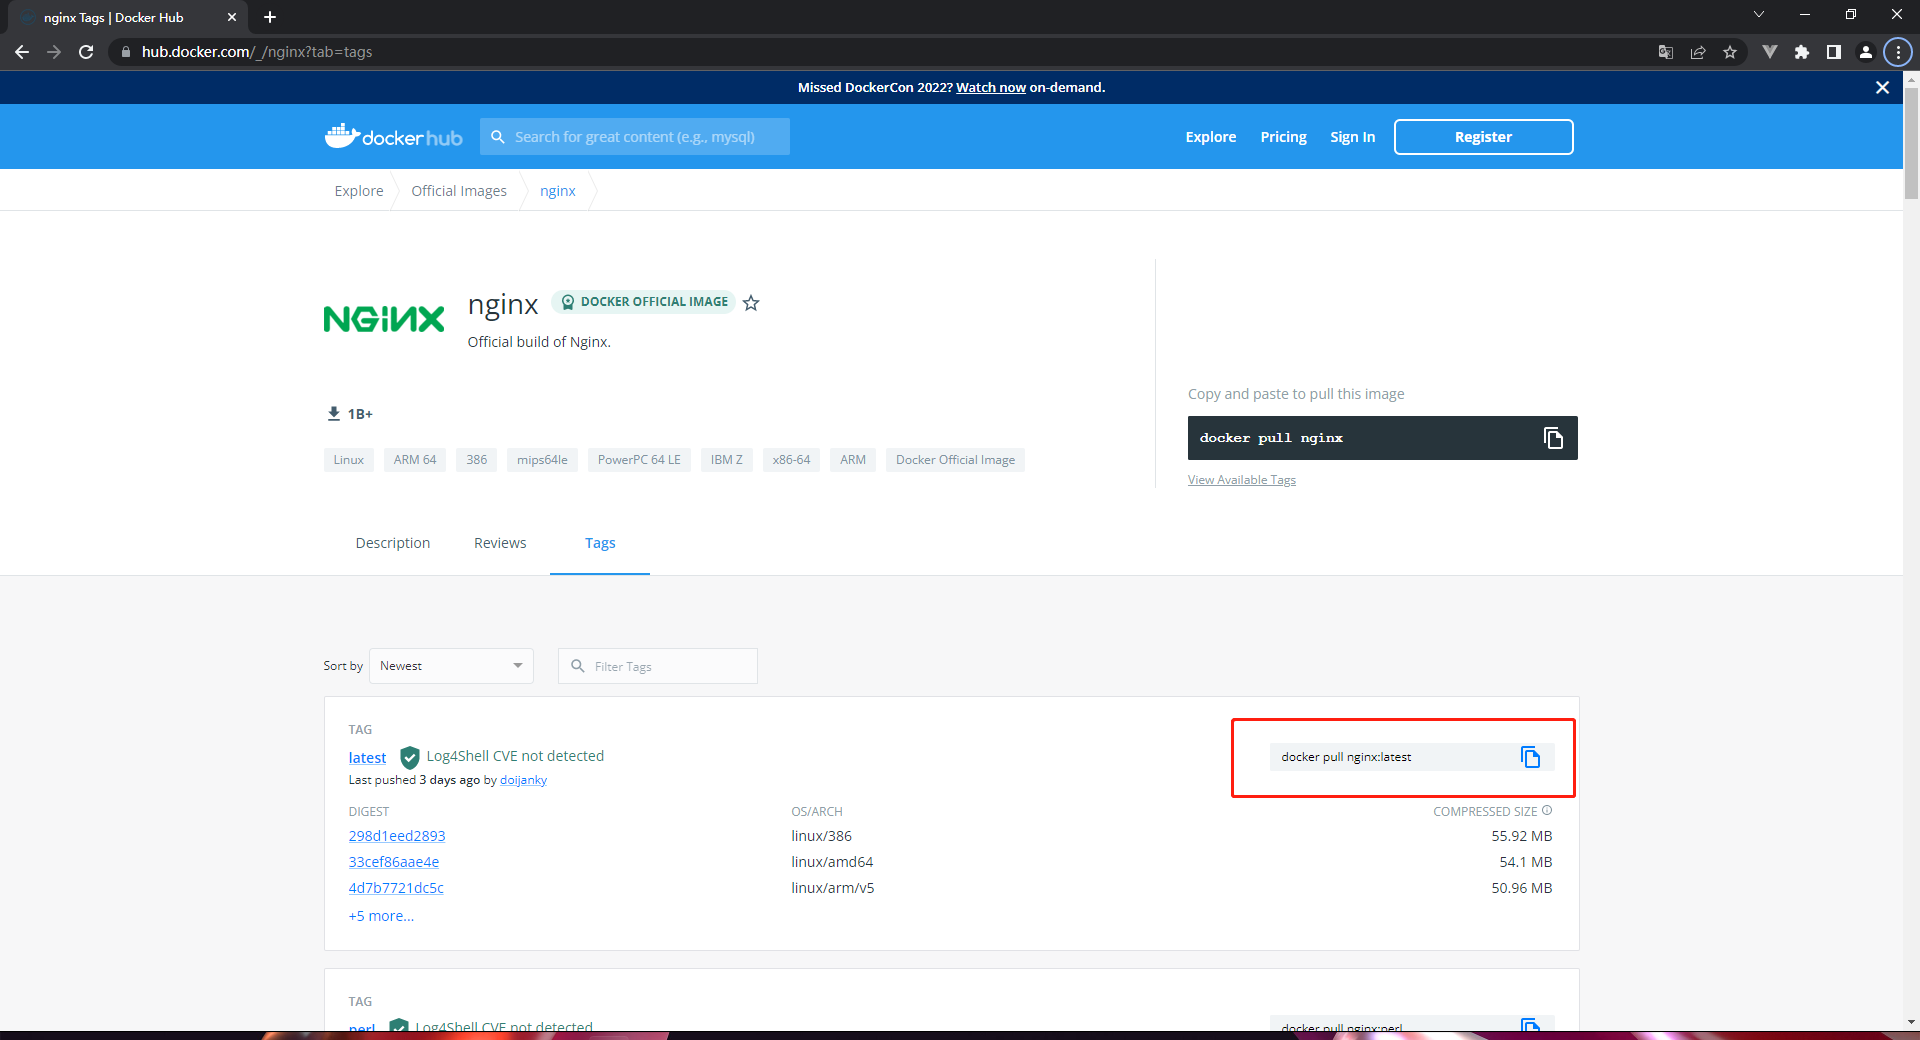Screen dimensions: 1920x1040
Task: Open the tab search chevron
Action: (1759, 14)
